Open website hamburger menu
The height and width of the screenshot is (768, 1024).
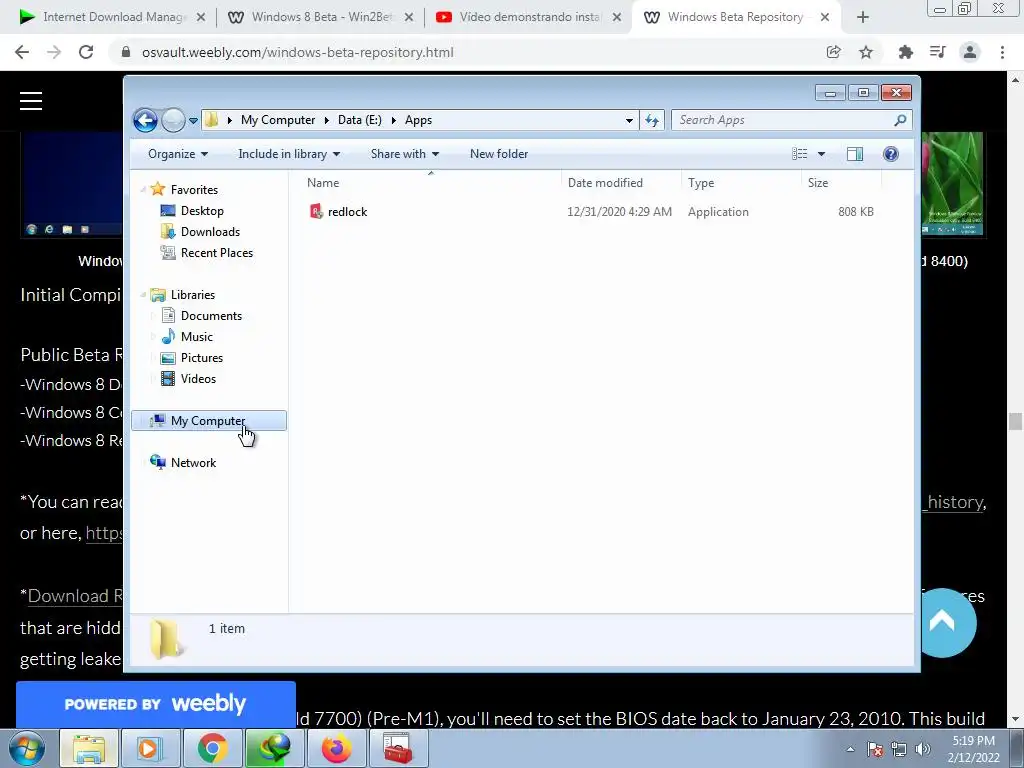[x=31, y=101]
